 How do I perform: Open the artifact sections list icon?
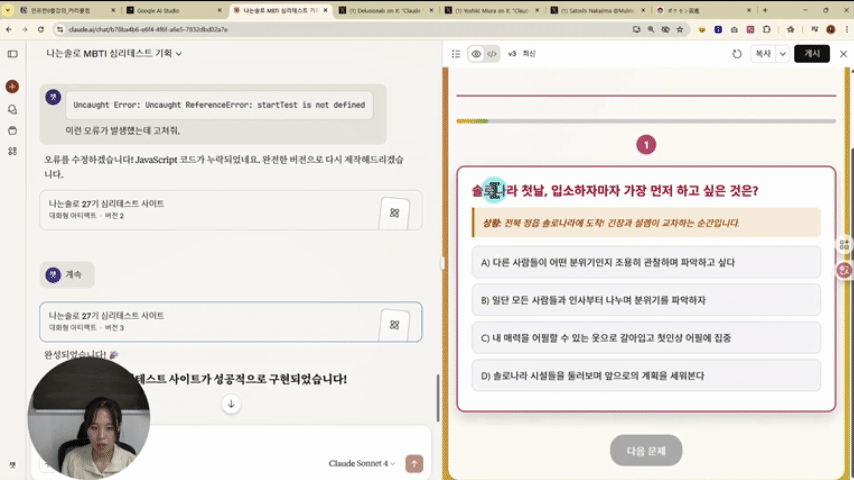tap(456, 54)
